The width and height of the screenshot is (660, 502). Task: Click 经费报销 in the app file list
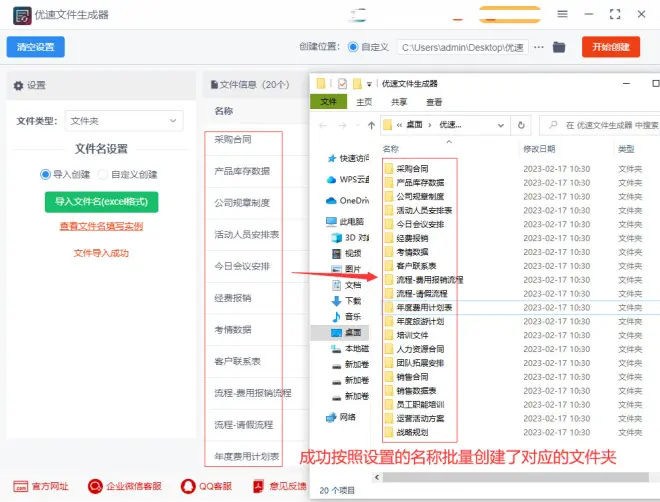click(233, 298)
